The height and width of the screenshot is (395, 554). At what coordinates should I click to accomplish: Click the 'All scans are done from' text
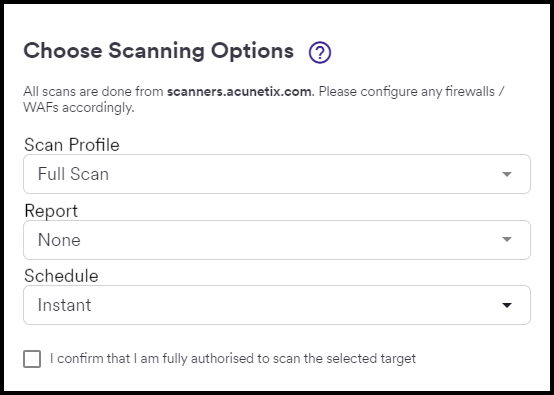pos(93,92)
